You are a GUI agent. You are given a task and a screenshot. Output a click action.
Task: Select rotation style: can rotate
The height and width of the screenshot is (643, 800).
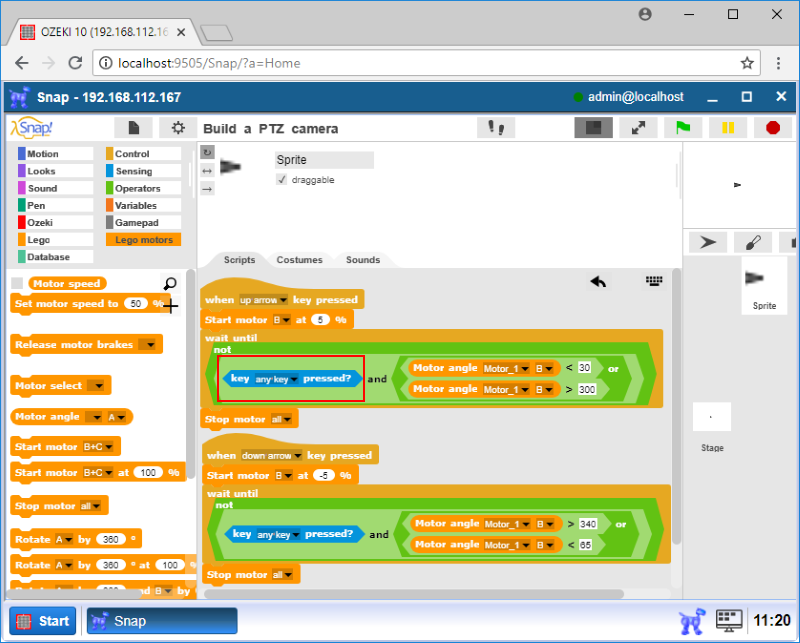[x=207, y=152]
